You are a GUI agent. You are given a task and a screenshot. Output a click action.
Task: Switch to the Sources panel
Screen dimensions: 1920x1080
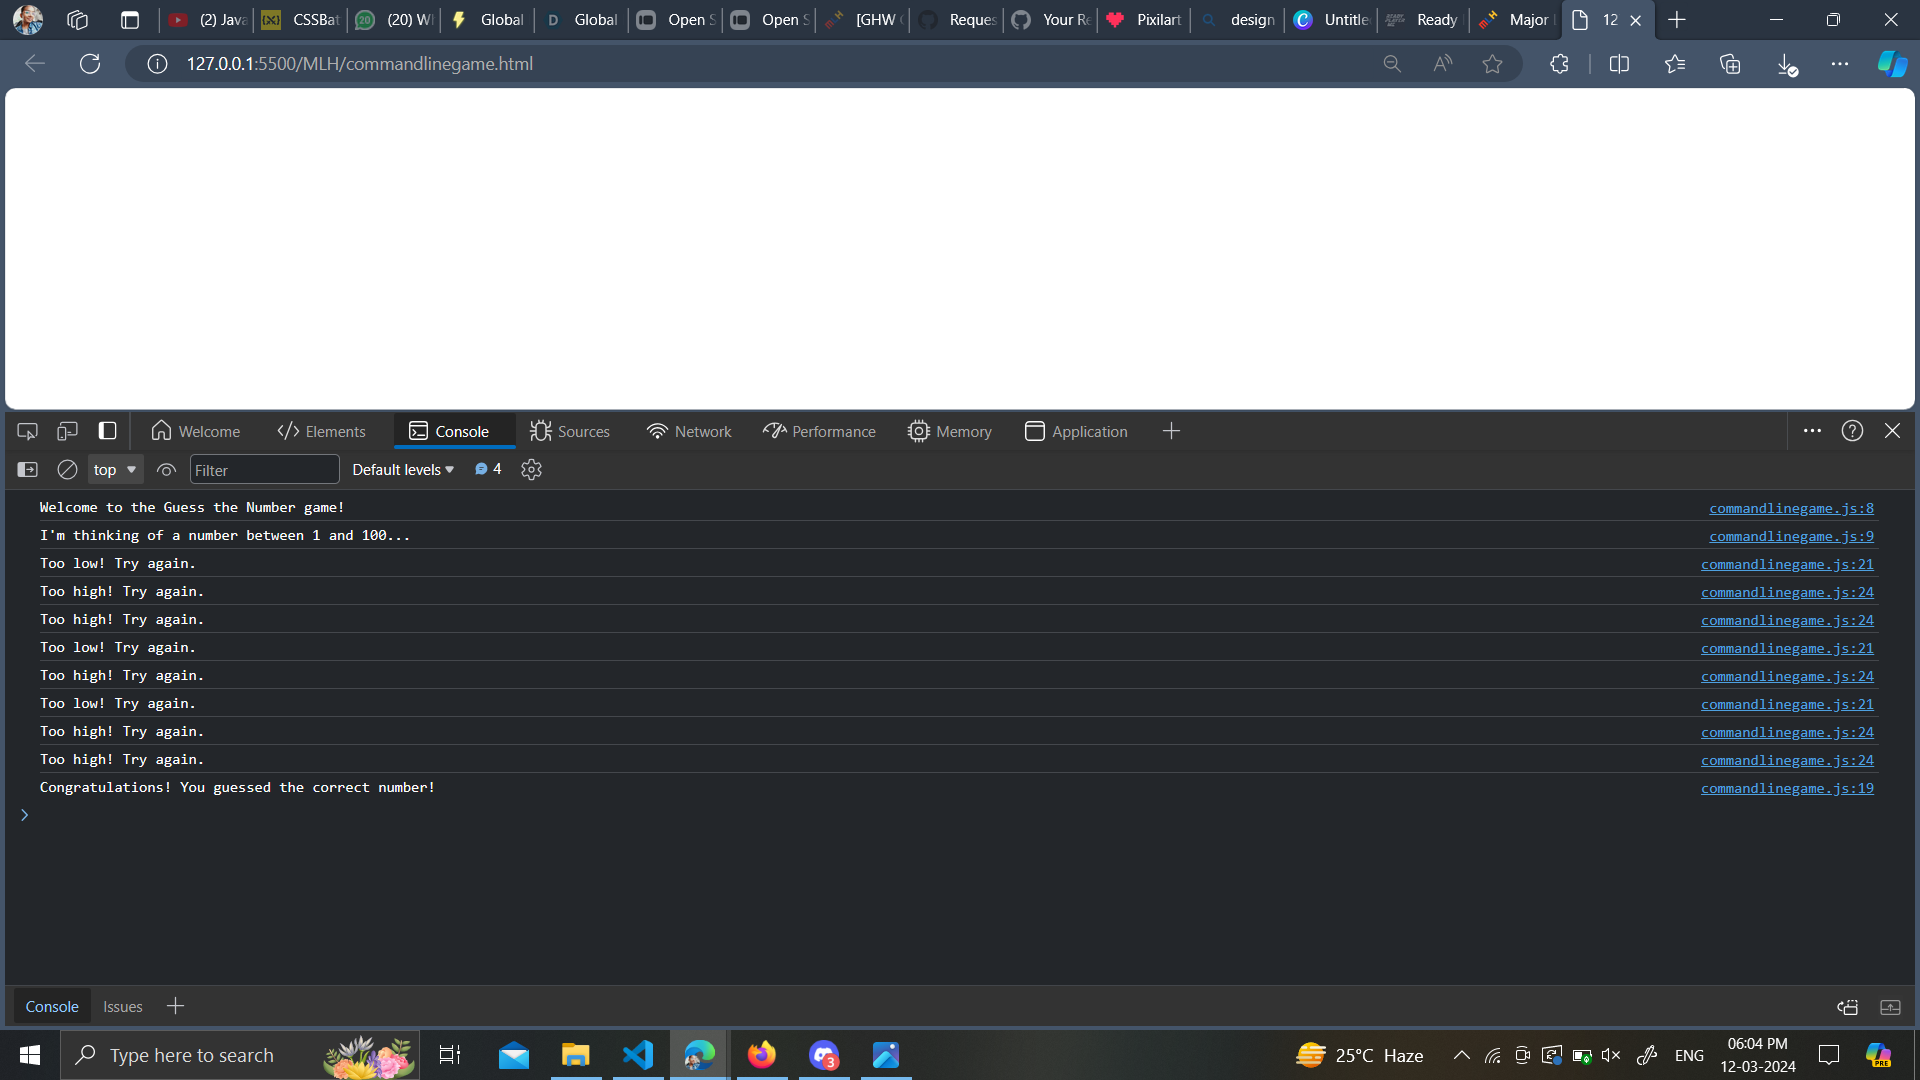coord(570,431)
